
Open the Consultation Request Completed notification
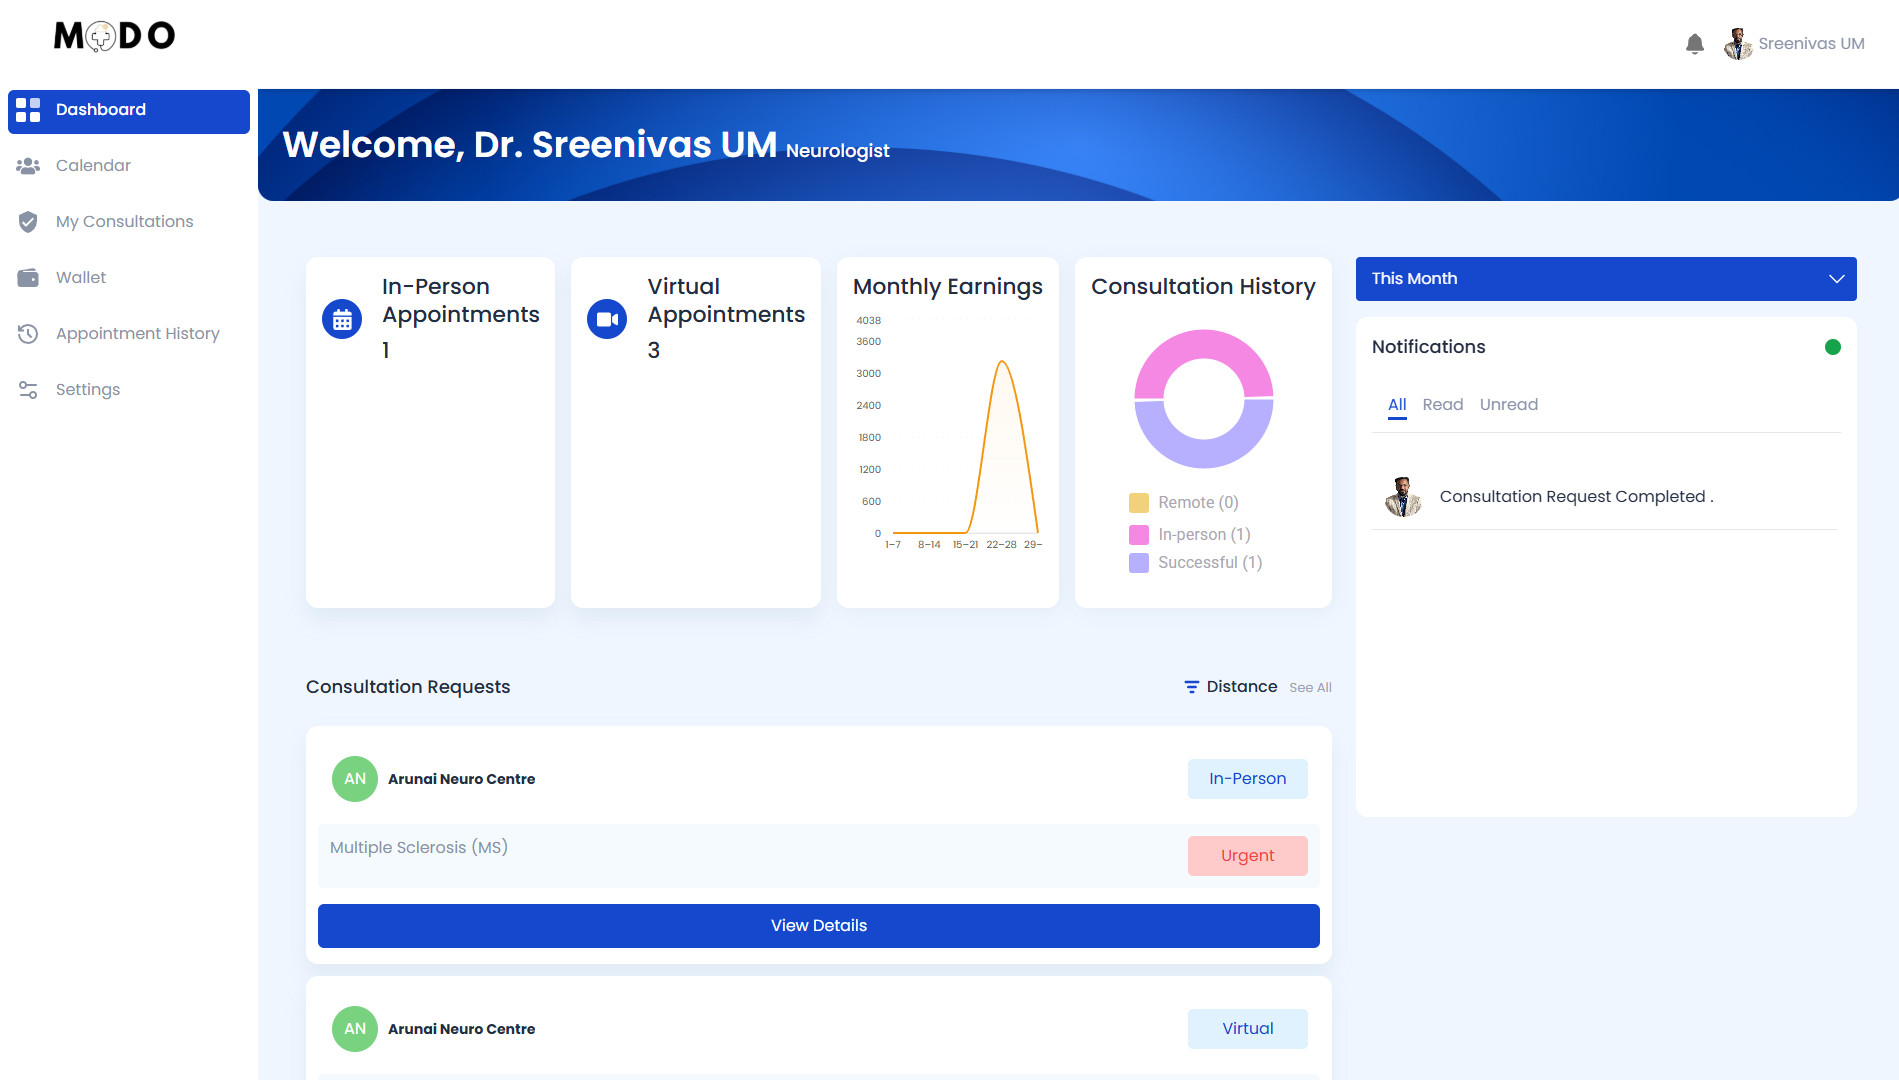[x=1575, y=497]
